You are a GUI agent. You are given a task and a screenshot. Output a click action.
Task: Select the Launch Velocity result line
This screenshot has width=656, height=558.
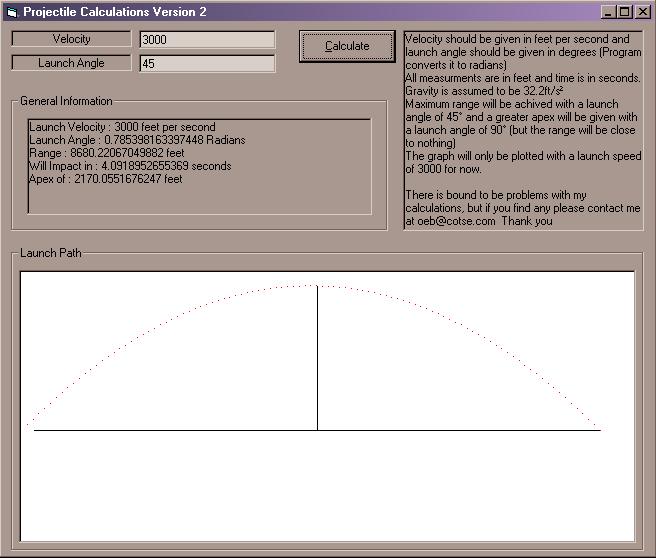tap(122, 128)
